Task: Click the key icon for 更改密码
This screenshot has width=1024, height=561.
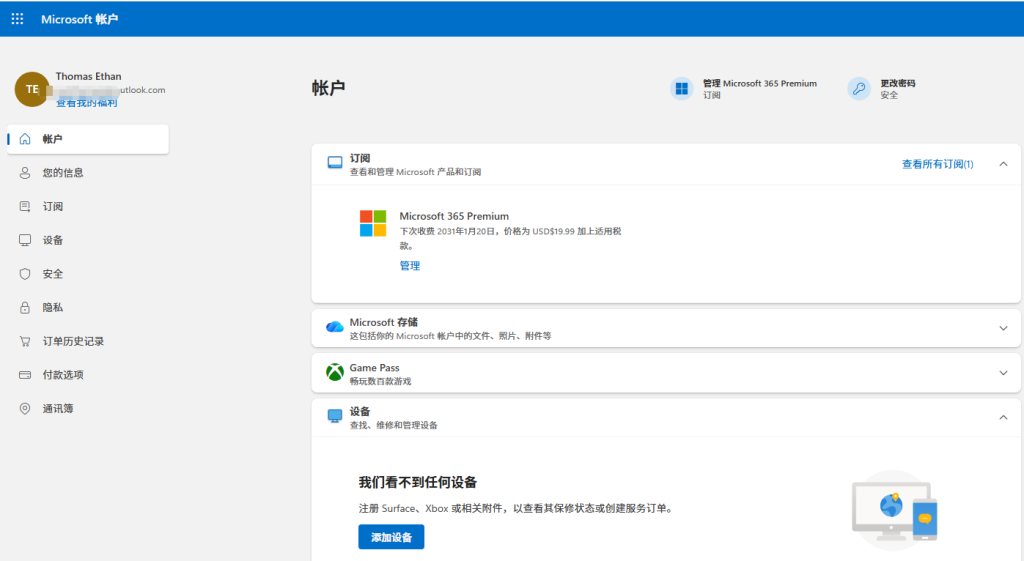Action: point(859,89)
